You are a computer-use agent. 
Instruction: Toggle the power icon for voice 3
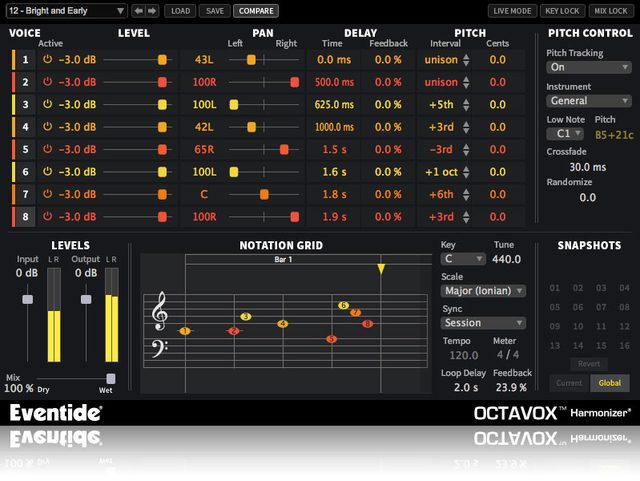[48, 104]
